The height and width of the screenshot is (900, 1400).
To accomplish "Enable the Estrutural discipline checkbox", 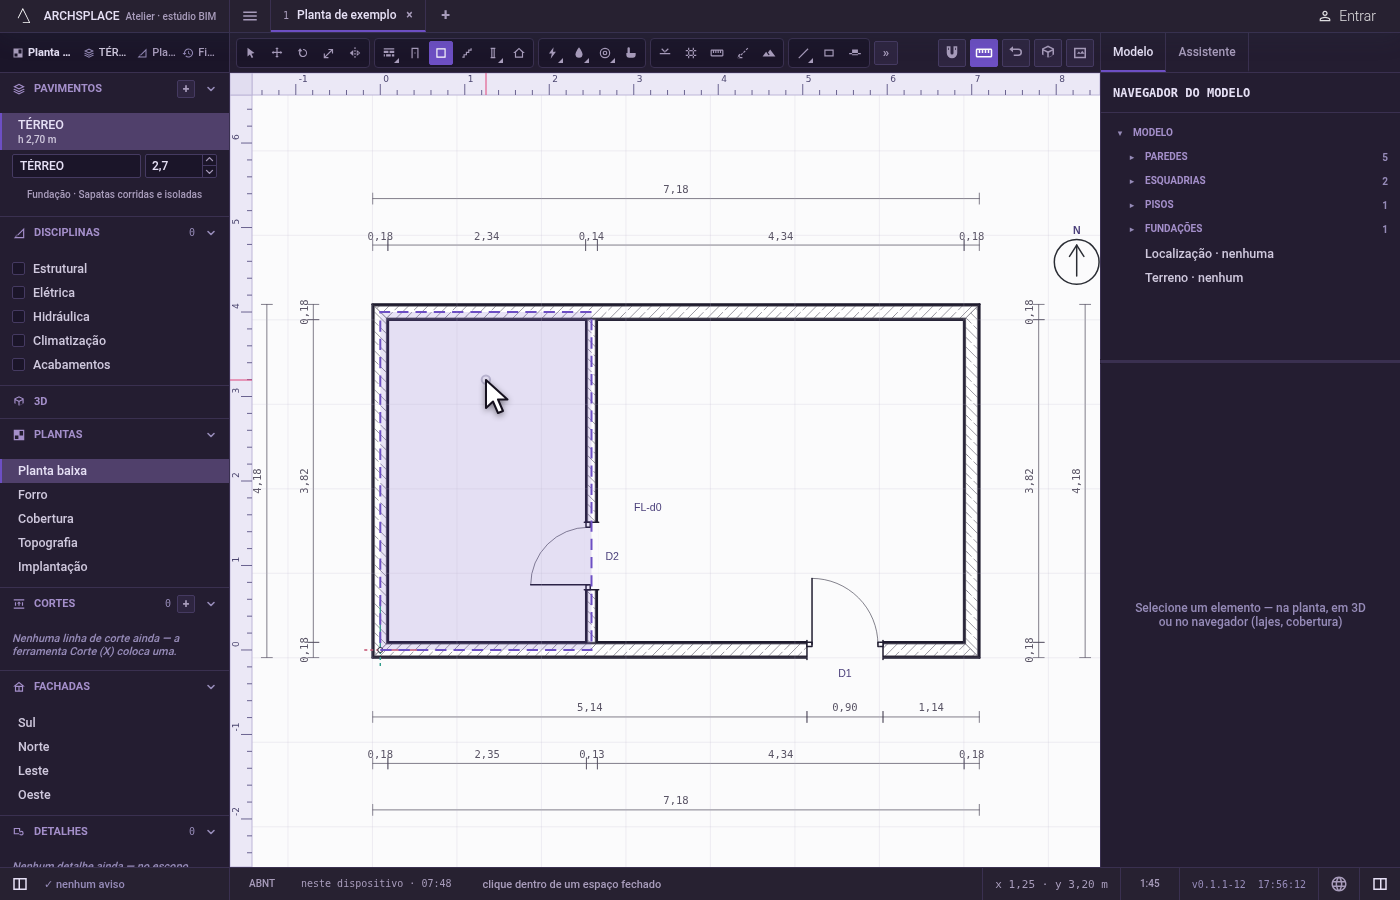I will [18, 269].
